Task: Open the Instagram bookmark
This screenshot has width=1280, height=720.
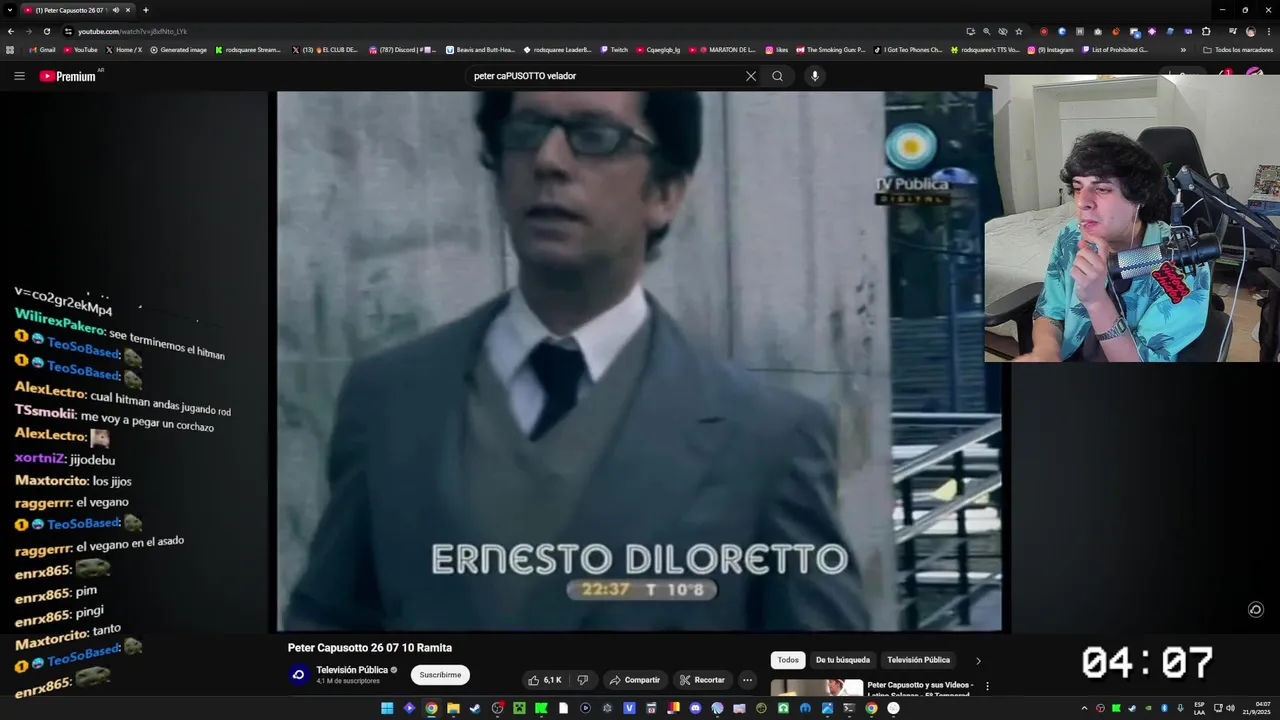Action: pos(1050,49)
